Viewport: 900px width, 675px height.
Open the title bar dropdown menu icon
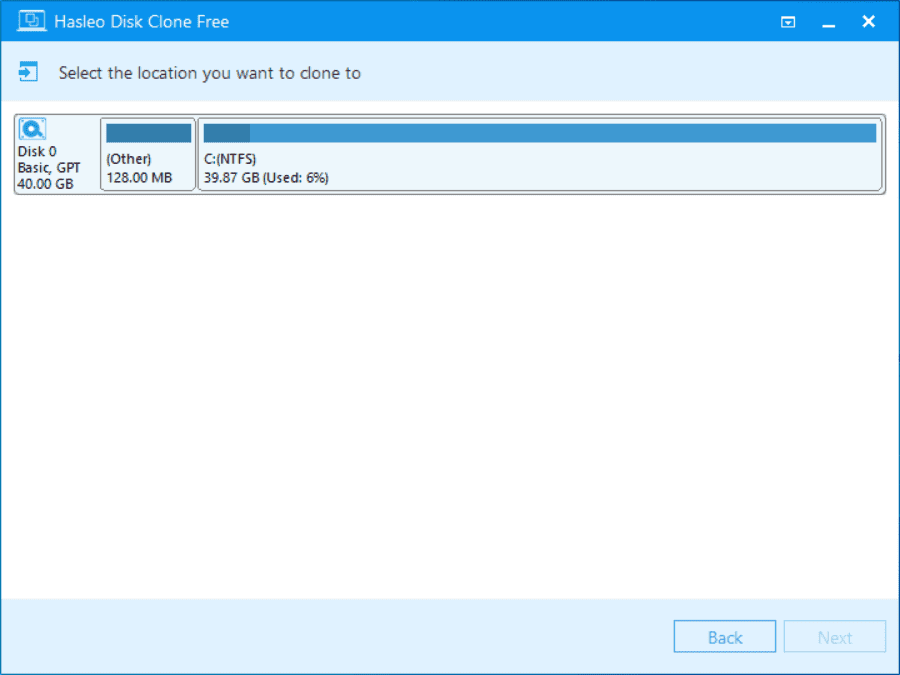788,22
